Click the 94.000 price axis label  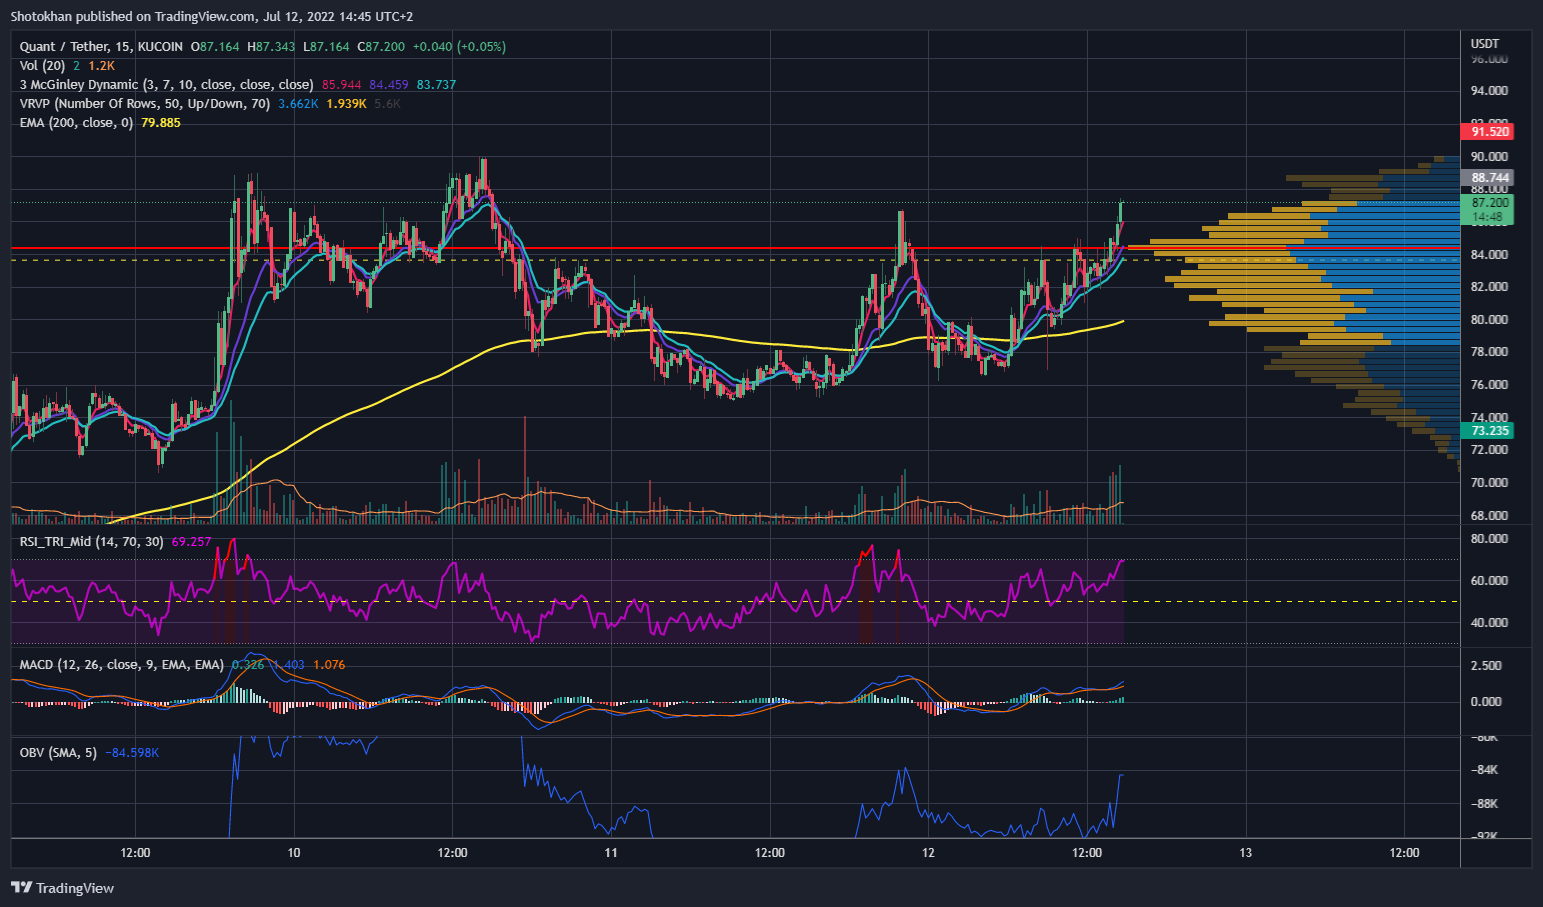point(1490,91)
